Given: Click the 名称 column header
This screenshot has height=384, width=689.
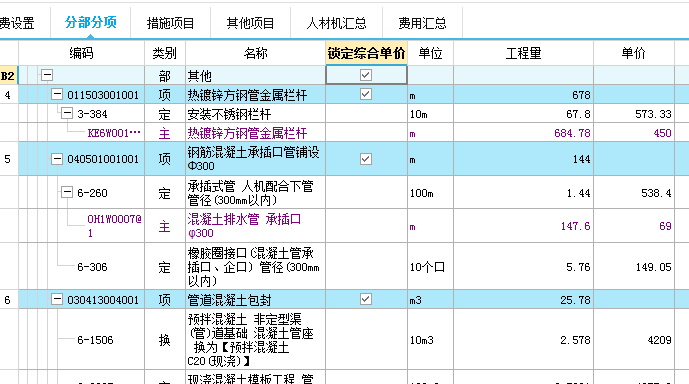Looking at the screenshot, I should 255,53.
